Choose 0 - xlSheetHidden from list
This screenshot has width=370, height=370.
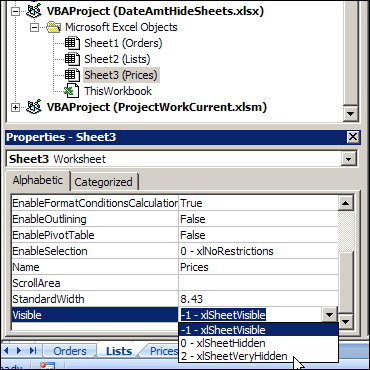point(259,343)
